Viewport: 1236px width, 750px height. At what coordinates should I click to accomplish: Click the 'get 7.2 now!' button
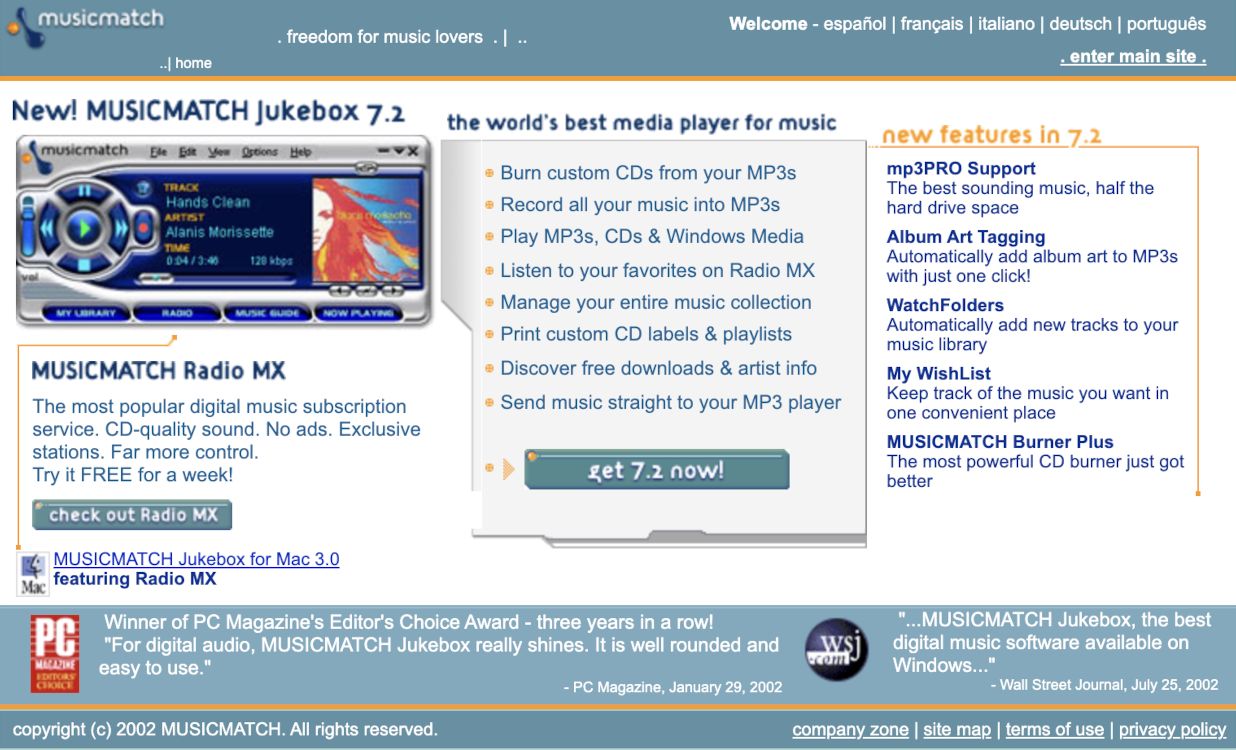coord(657,469)
